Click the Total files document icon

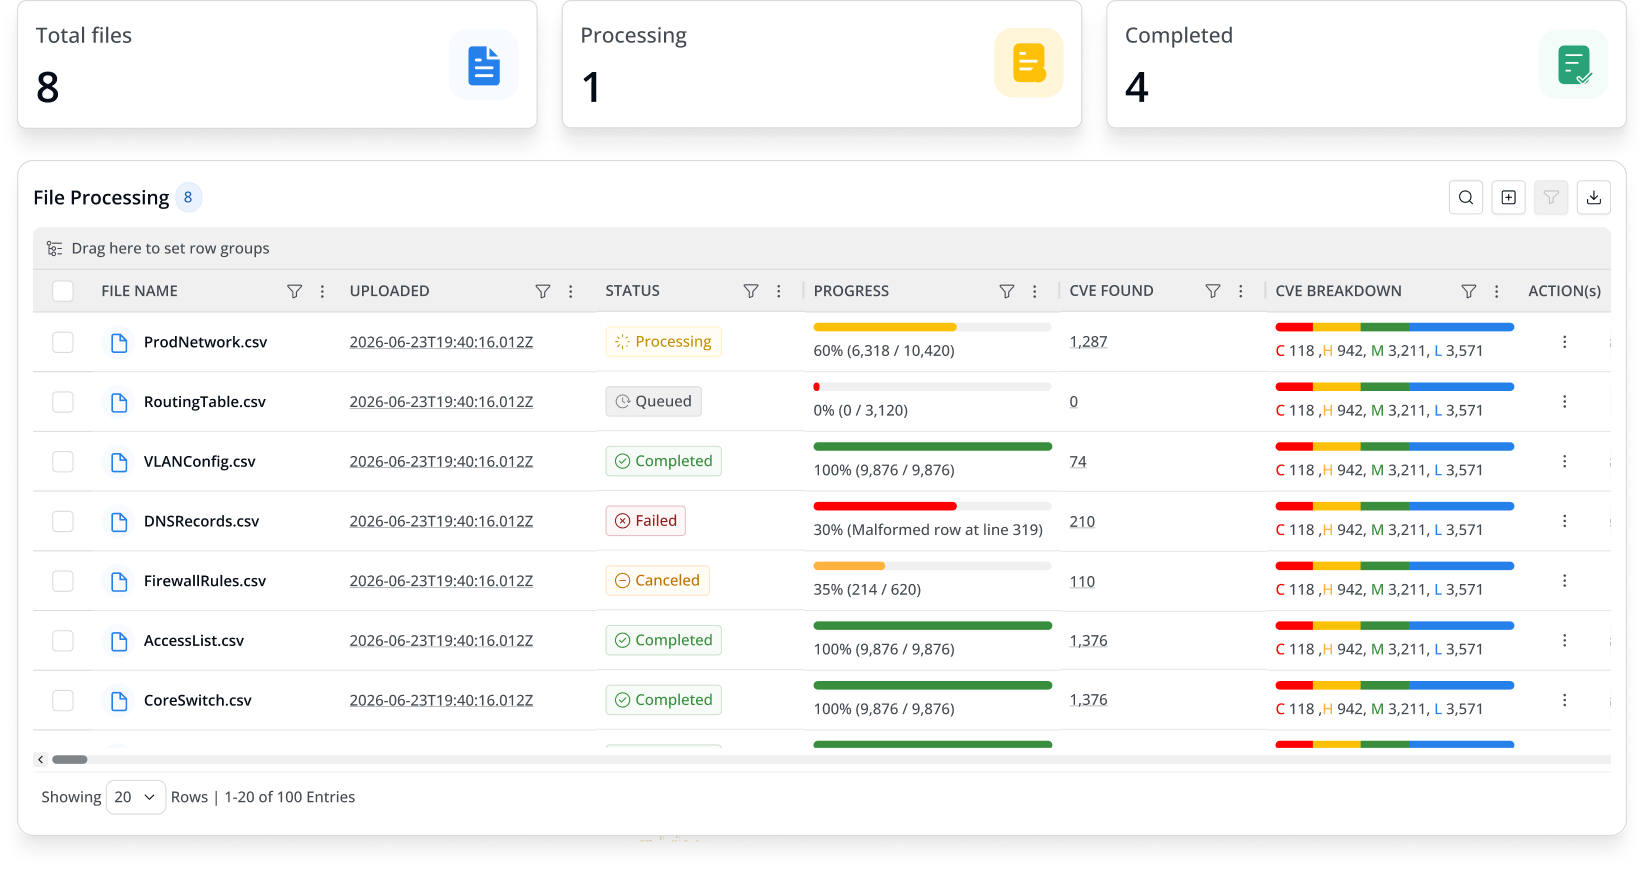pyautogui.click(x=484, y=65)
